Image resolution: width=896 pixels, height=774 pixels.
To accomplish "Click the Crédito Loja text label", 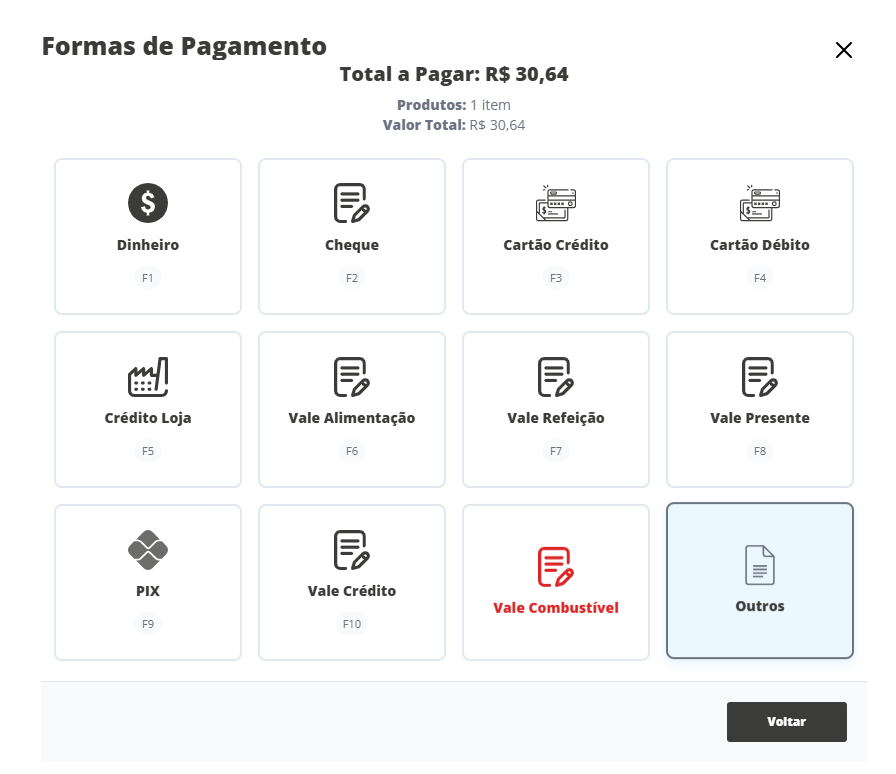I will click(x=148, y=418).
